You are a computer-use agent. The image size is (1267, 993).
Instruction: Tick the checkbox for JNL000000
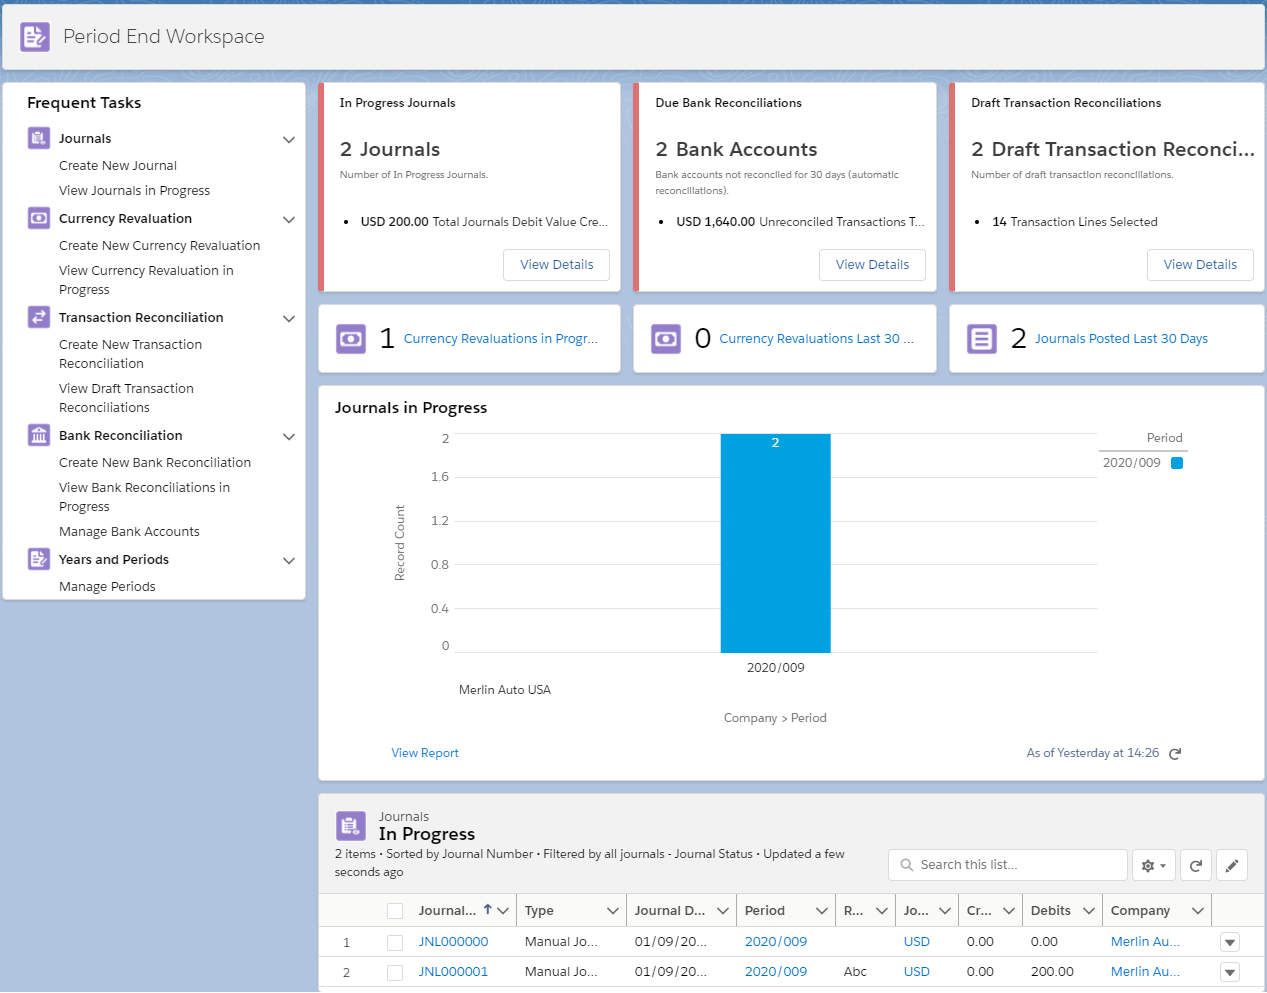pos(395,942)
